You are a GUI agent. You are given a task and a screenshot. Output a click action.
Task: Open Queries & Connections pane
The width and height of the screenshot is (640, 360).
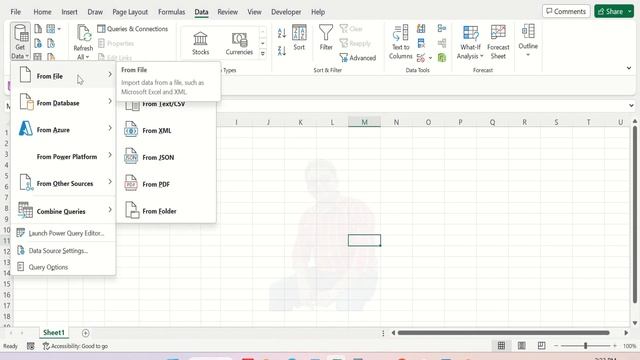(133, 29)
